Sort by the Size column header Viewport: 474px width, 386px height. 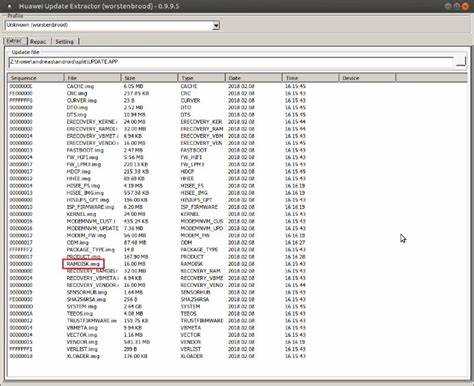tap(149, 78)
